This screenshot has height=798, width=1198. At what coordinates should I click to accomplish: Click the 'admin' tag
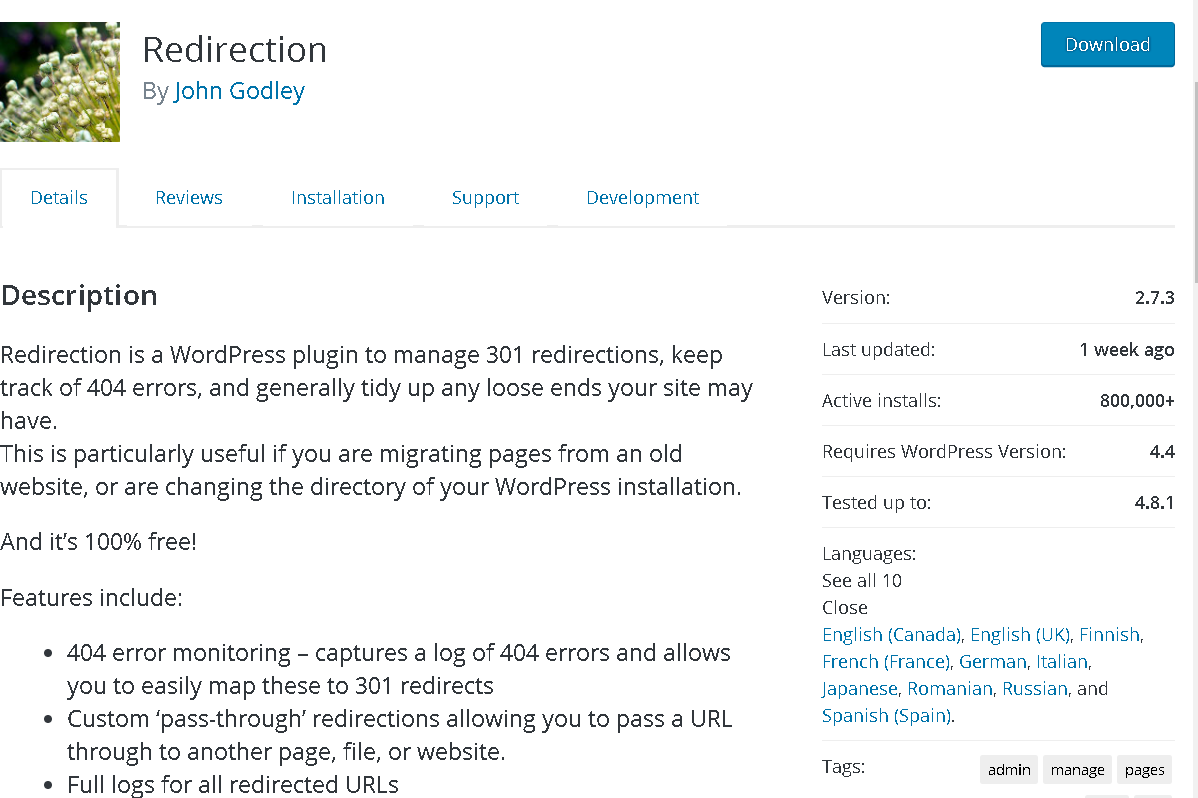click(x=1009, y=770)
